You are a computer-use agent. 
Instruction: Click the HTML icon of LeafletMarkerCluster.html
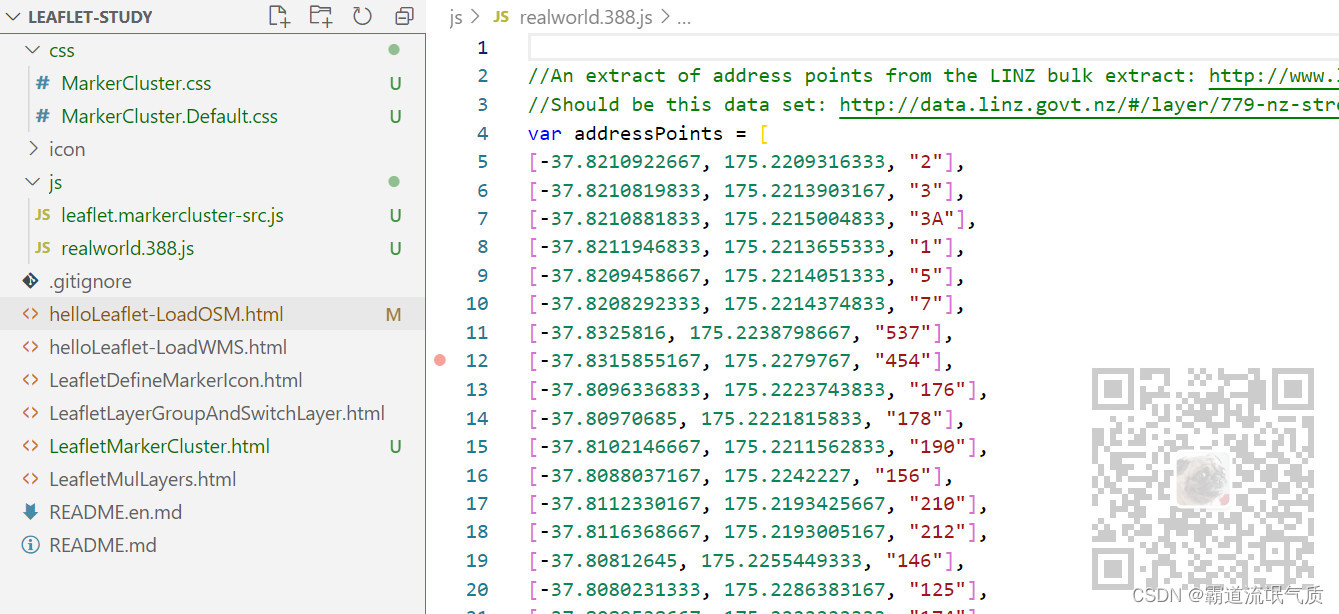[x=30, y=446]
